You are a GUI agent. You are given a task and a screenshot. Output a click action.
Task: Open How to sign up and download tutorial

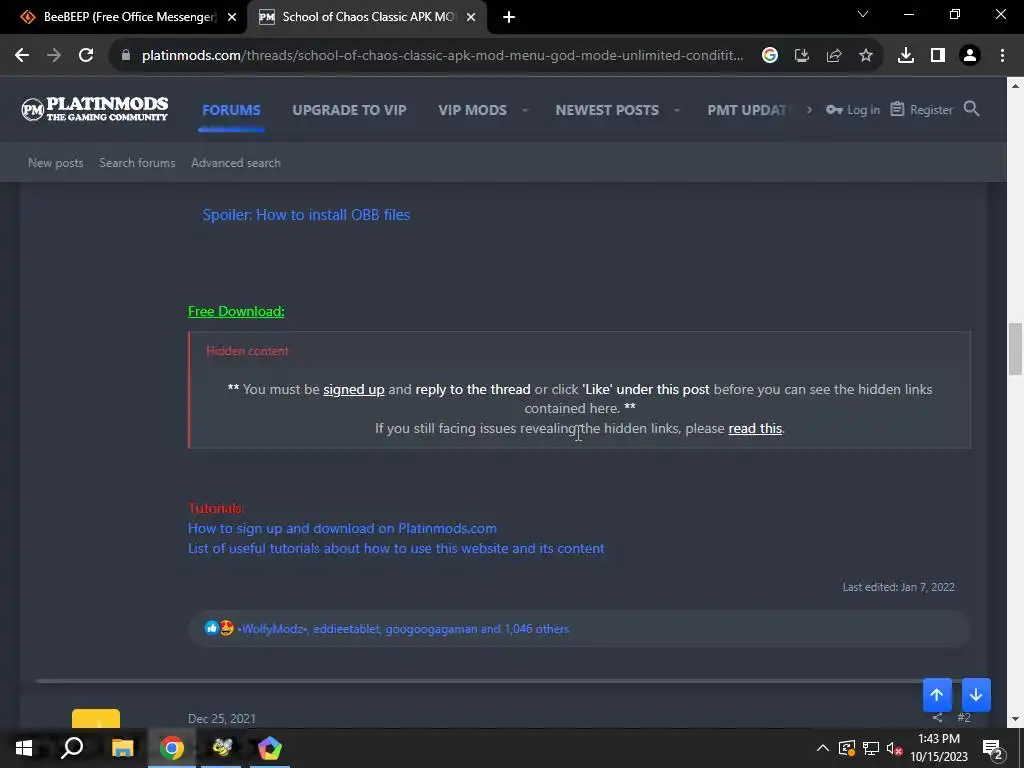point(342,528)
